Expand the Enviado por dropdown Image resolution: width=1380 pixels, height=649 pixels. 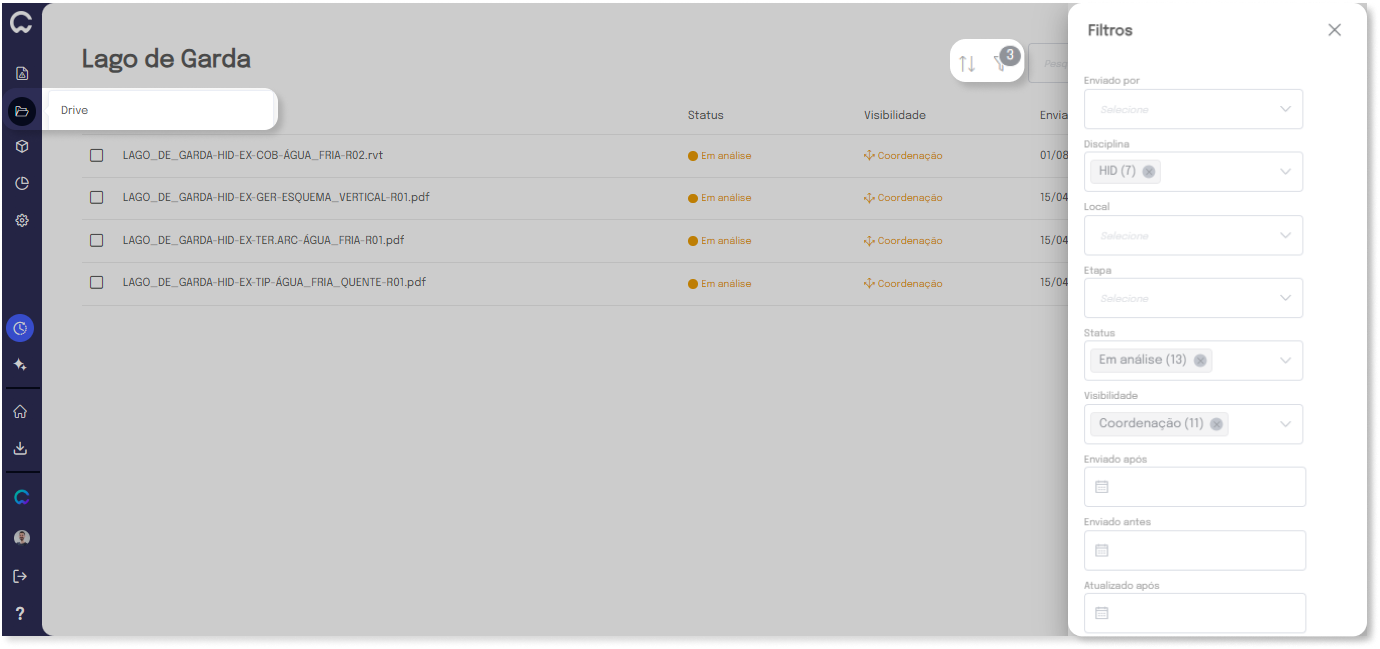[1193, 109]
